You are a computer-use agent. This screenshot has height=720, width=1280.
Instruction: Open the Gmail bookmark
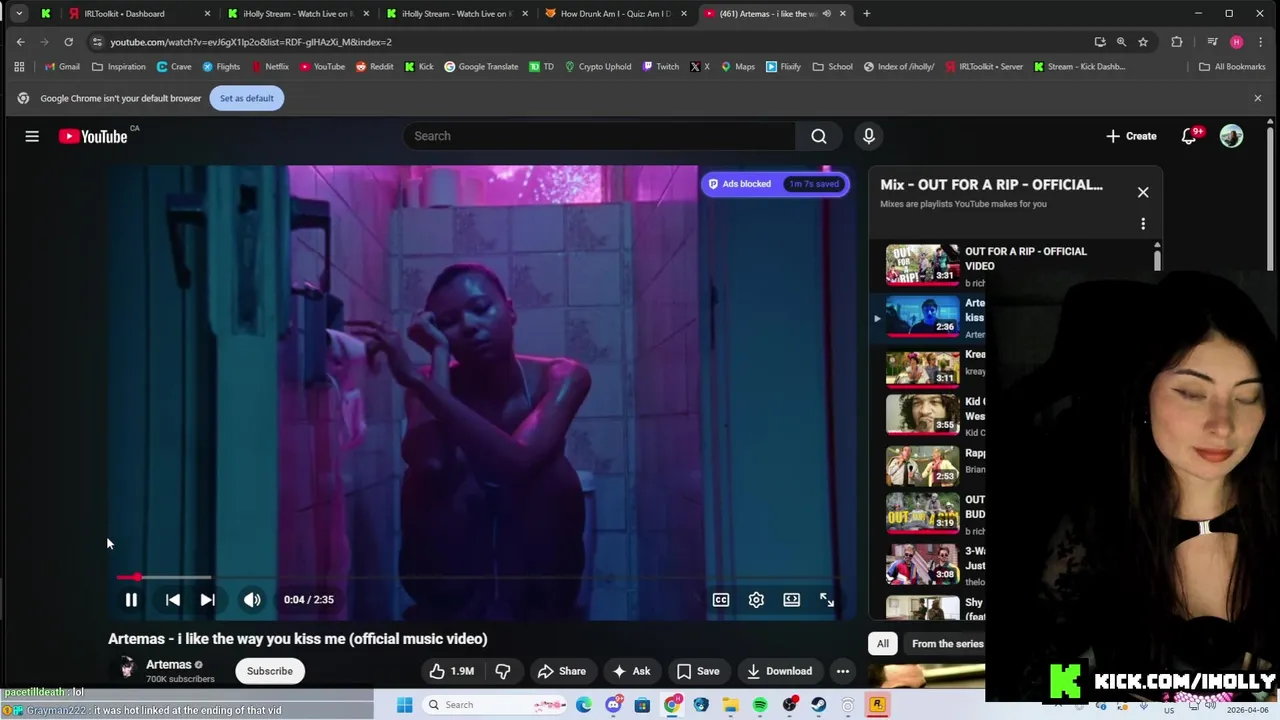coord(61,67)
